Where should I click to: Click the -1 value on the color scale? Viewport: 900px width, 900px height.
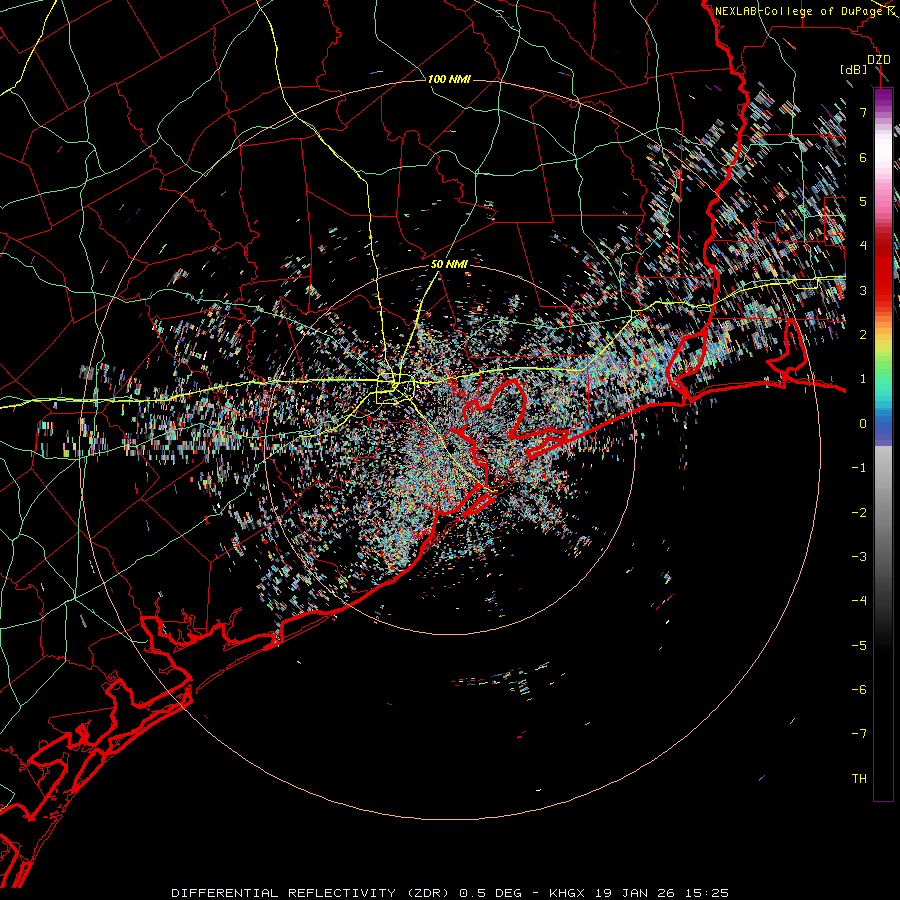coord(859,468)
